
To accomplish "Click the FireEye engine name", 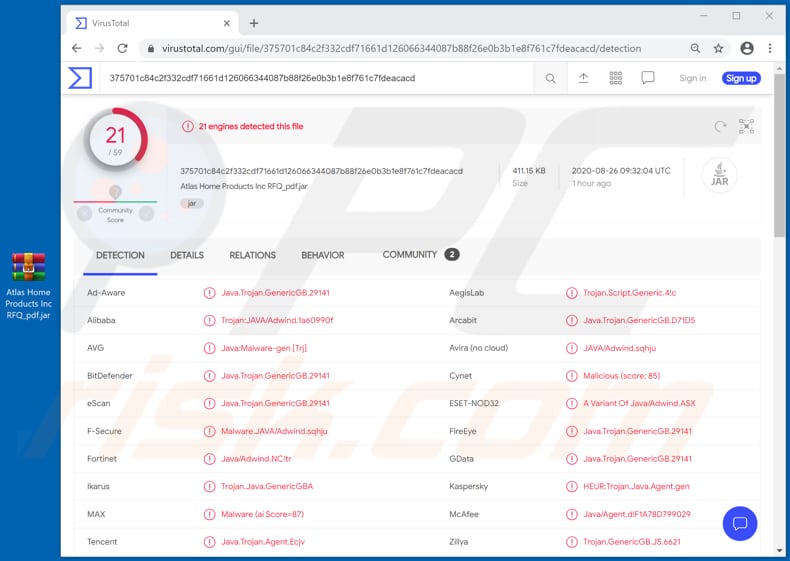I will (x=463, y=431).
